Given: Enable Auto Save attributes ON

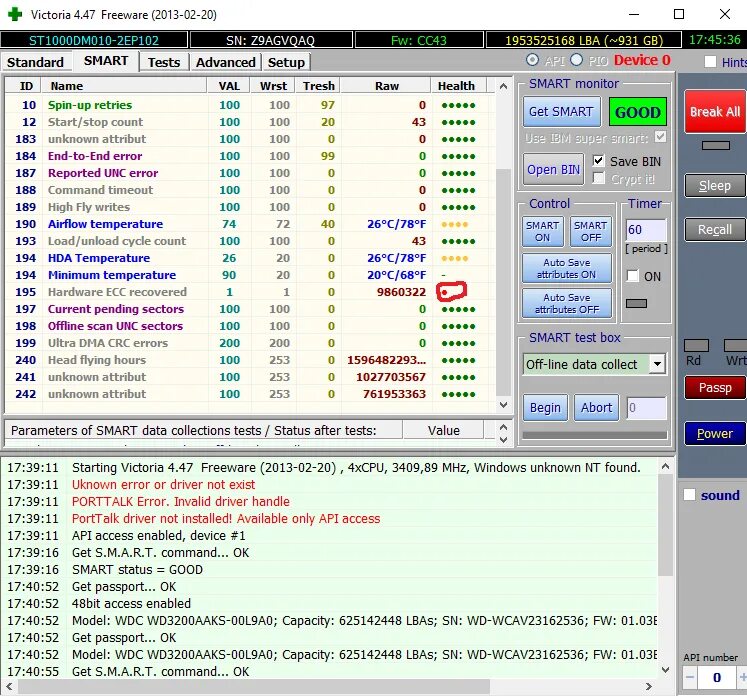Looking at the screenshot, I should (x=567, y=268).
